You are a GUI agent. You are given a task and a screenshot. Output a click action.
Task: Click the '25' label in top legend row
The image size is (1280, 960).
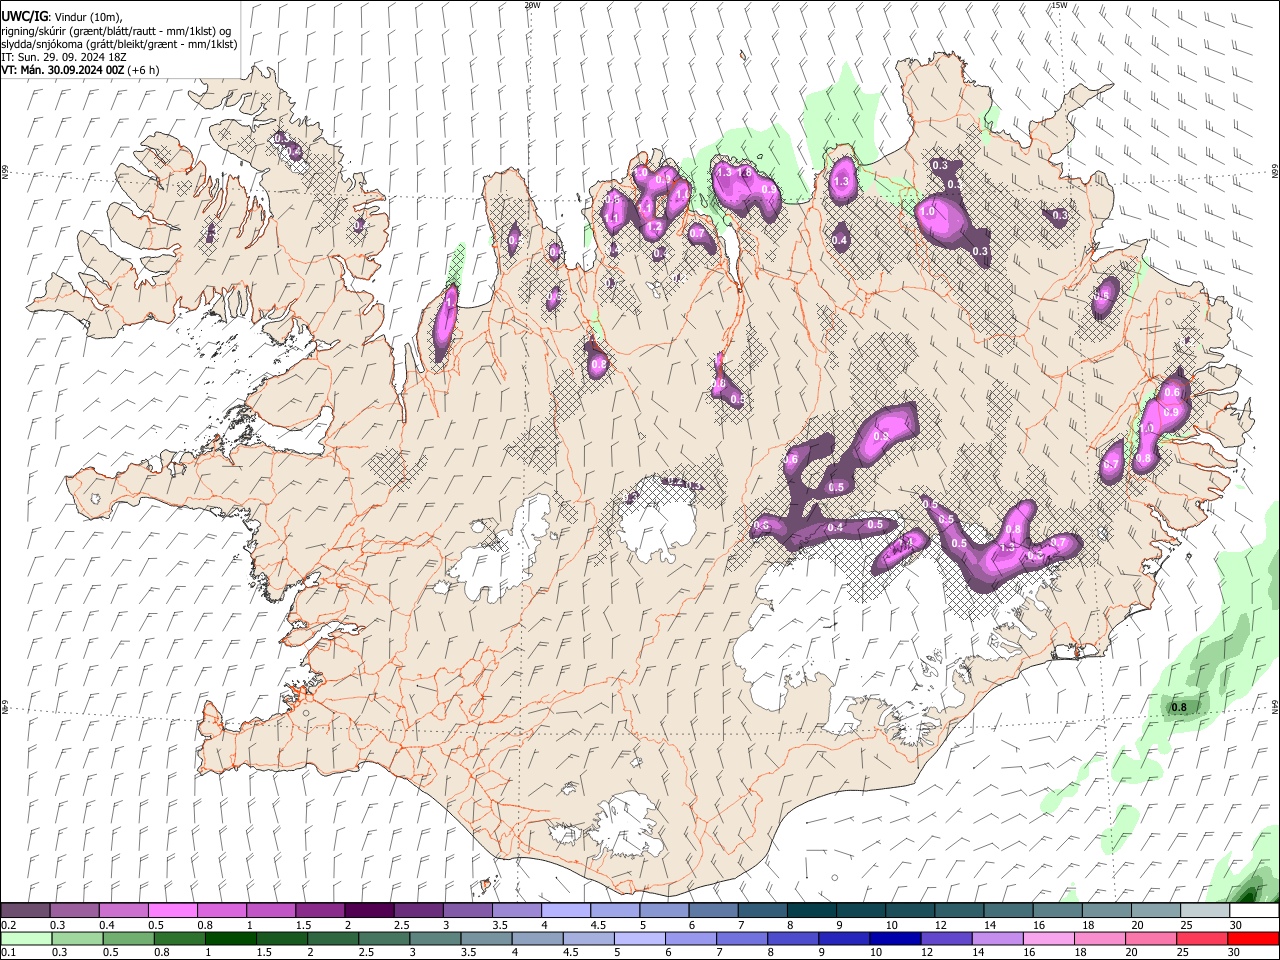click(1186, 925)
